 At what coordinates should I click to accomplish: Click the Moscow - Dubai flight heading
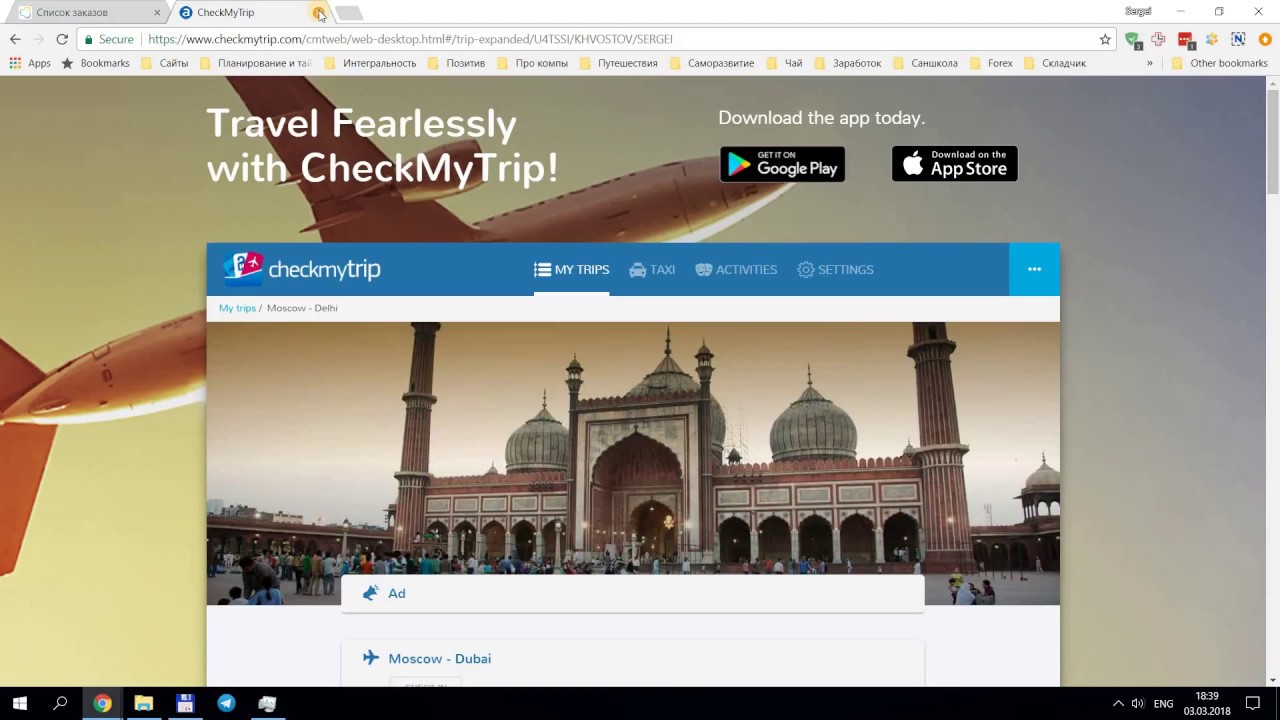[439, 658]
